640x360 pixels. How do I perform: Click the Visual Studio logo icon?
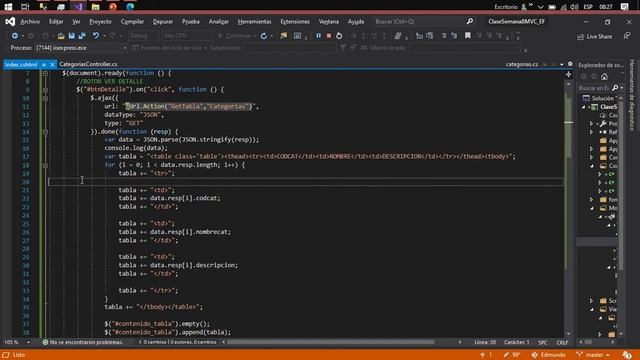[10, 22]
